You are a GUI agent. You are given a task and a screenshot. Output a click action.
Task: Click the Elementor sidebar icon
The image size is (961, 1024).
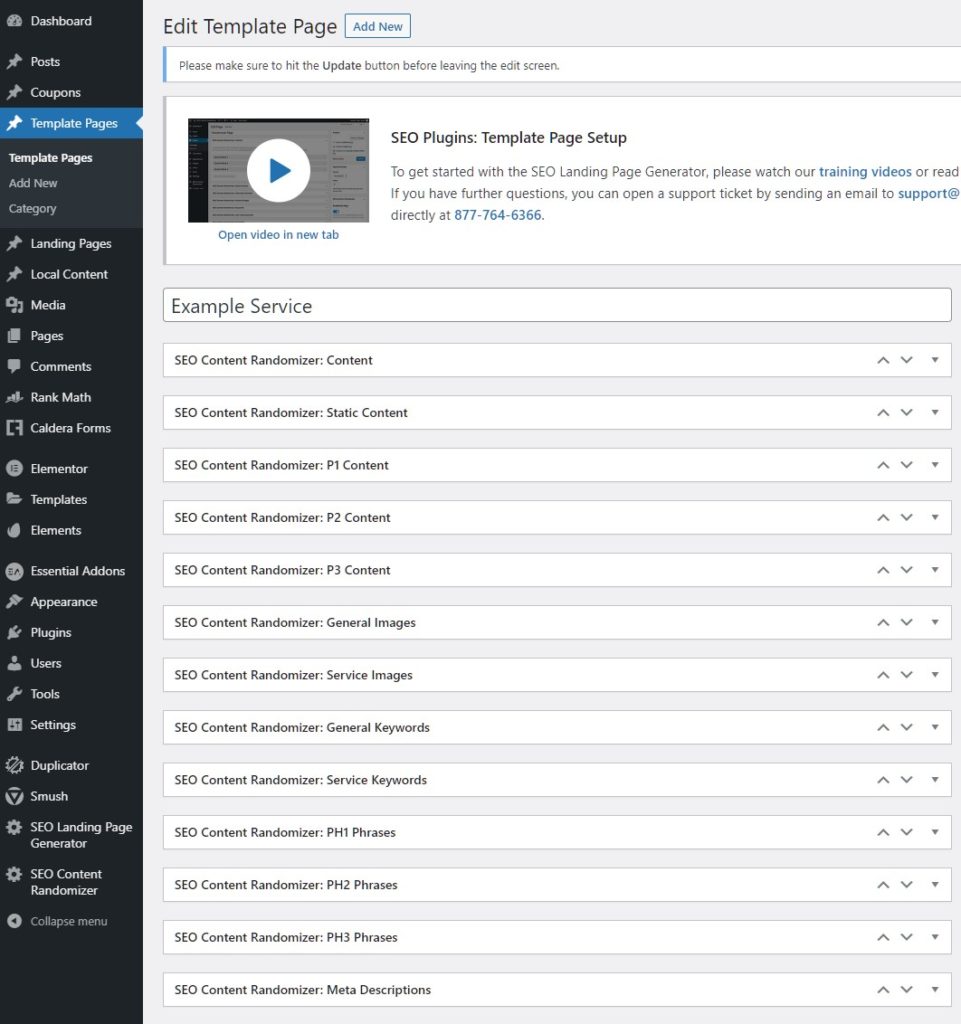click(14, 468)
